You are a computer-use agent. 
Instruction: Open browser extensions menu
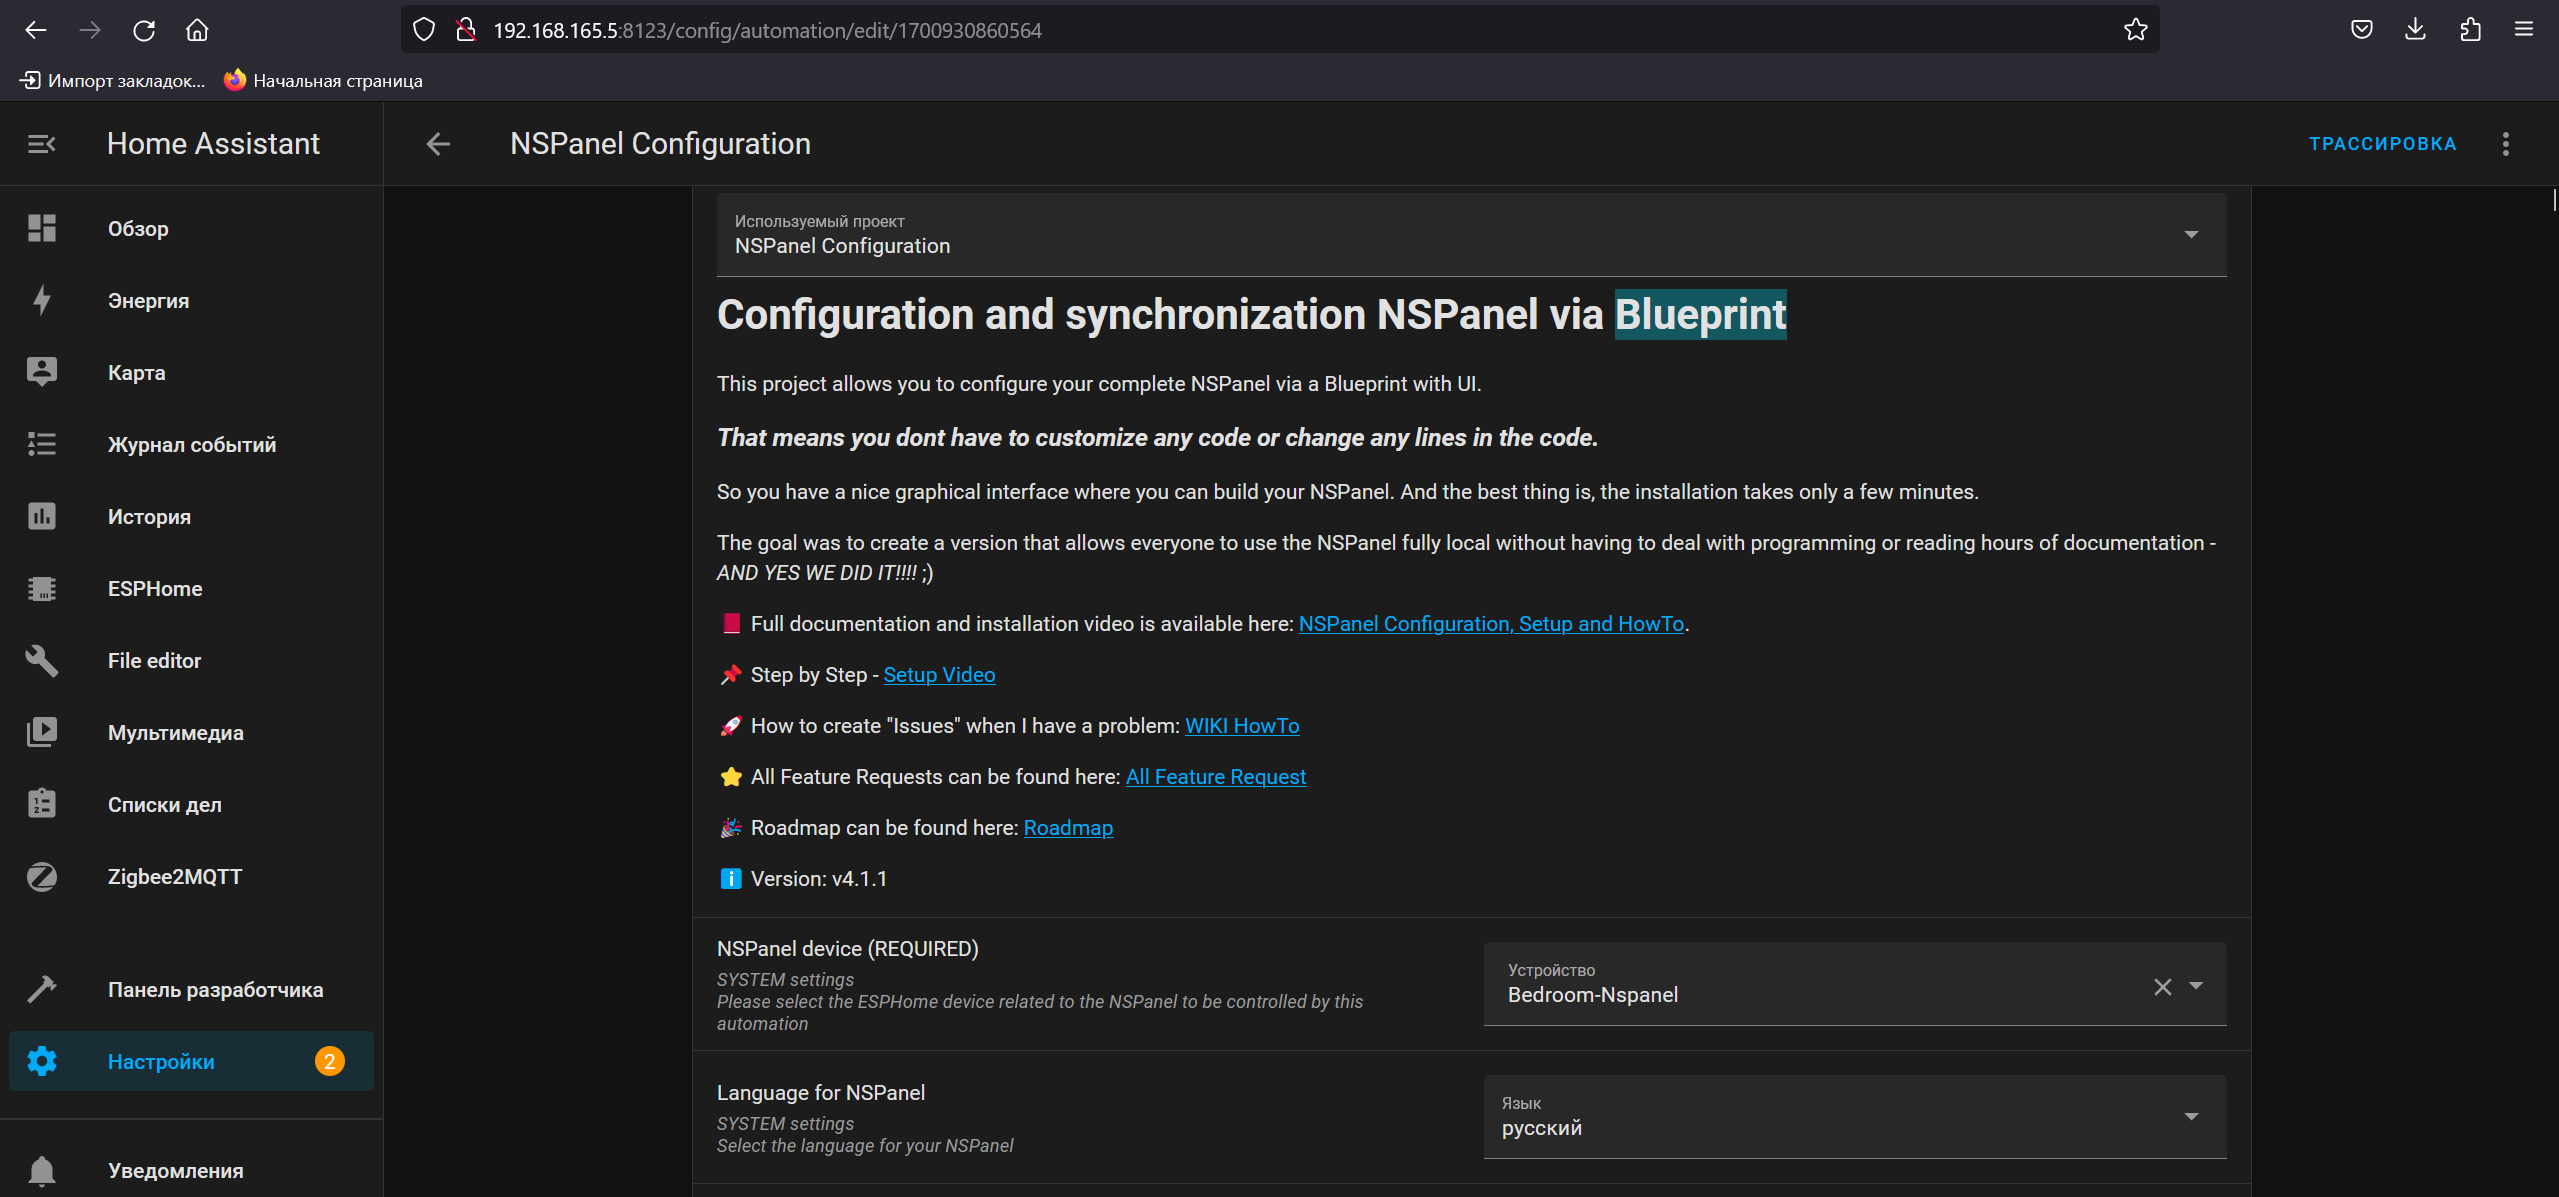2470,30
